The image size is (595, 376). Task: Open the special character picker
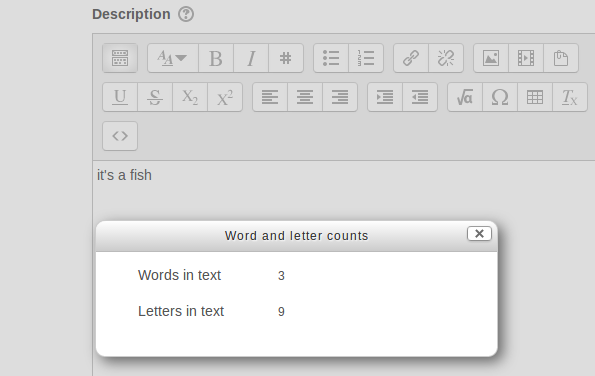click(500, 97)
